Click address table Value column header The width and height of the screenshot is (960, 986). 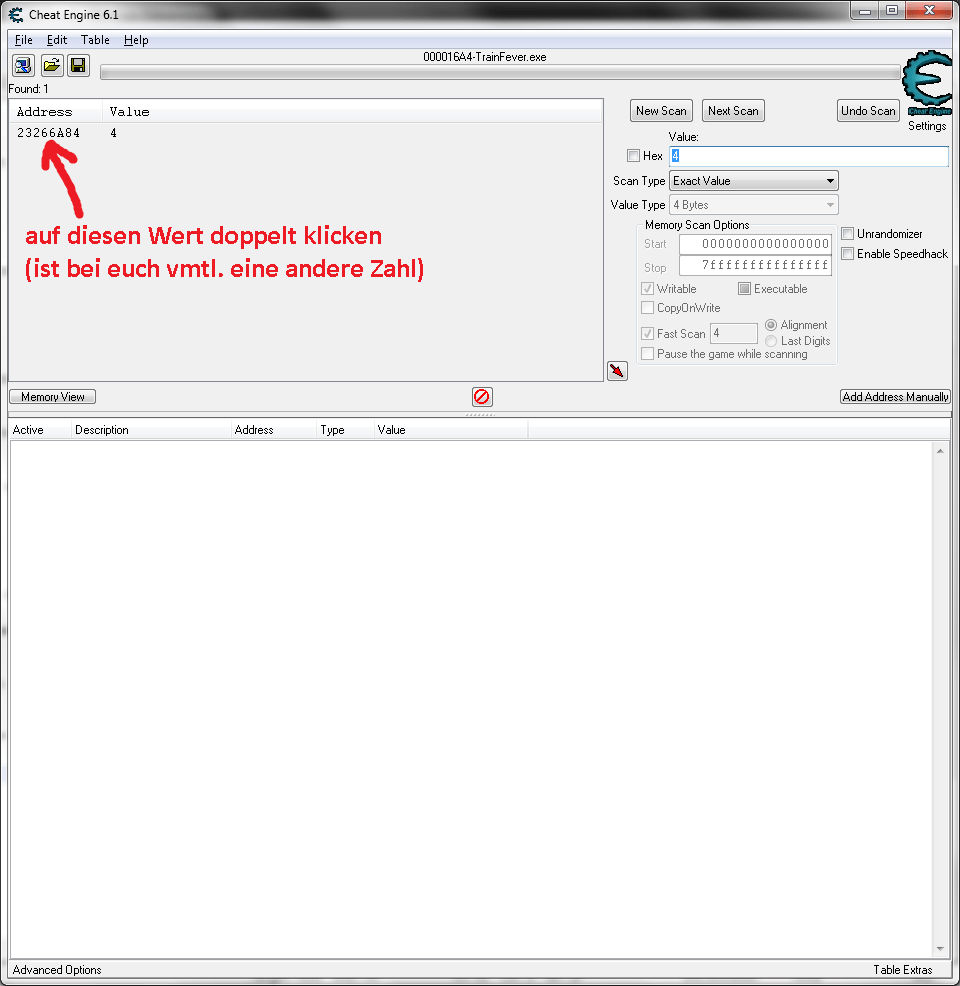(x=451, y=430)
